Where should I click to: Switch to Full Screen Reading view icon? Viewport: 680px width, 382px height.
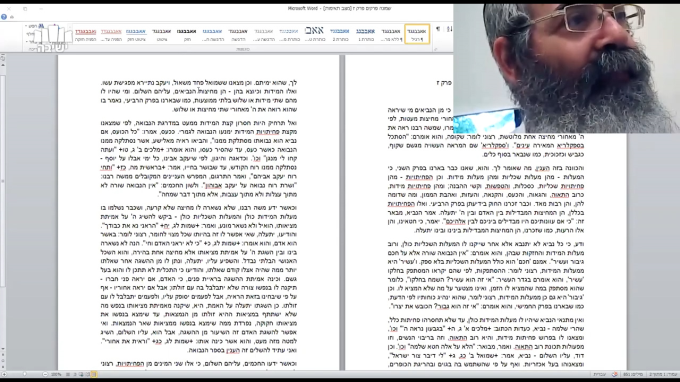tap(88, 374)
